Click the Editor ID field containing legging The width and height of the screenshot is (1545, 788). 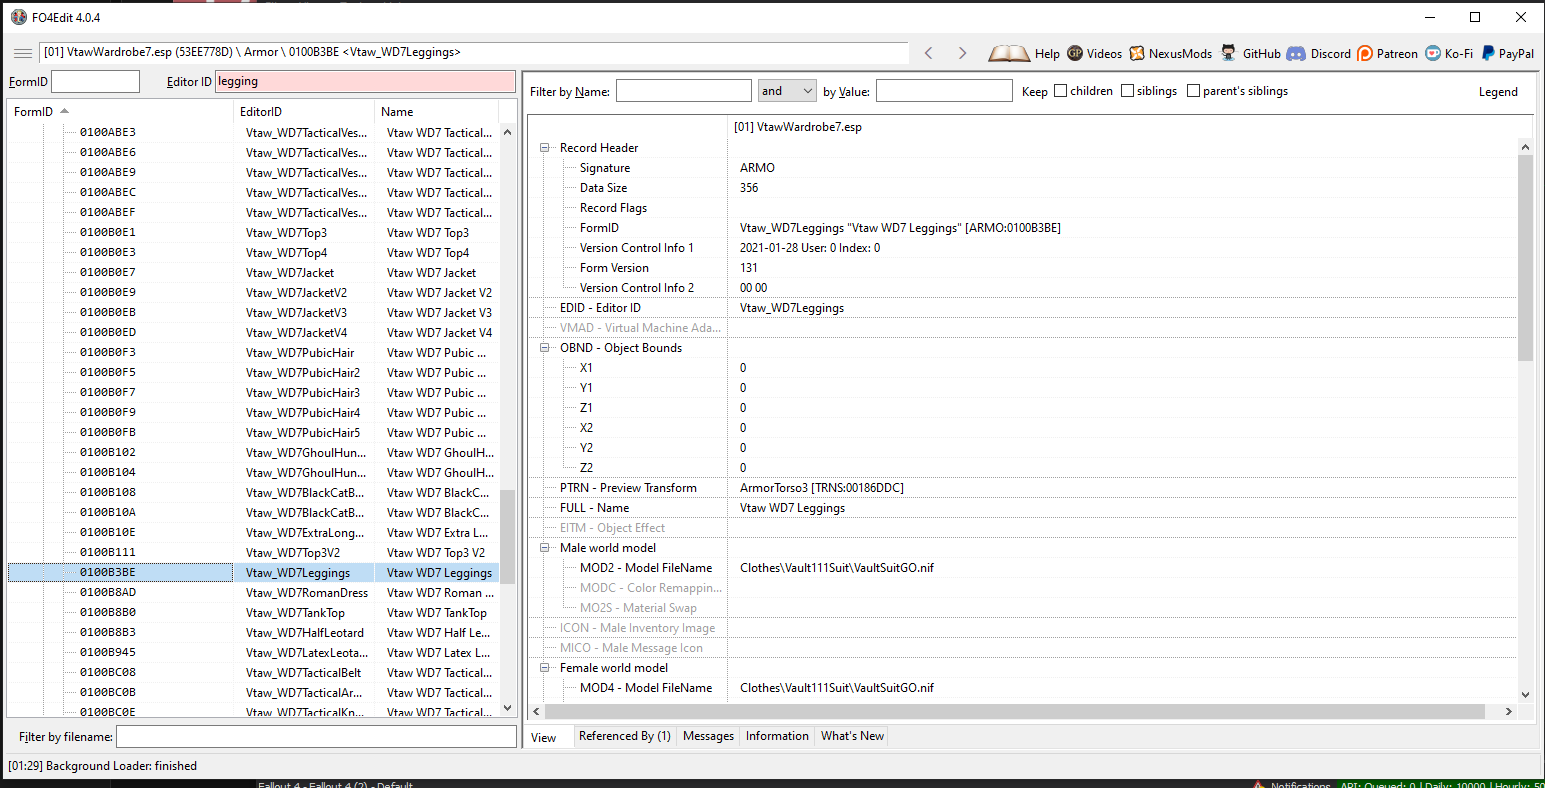pos(365,82)
